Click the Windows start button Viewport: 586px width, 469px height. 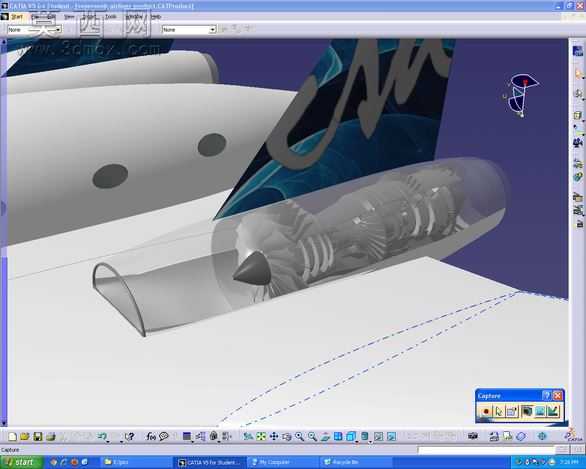click(22, 462)
